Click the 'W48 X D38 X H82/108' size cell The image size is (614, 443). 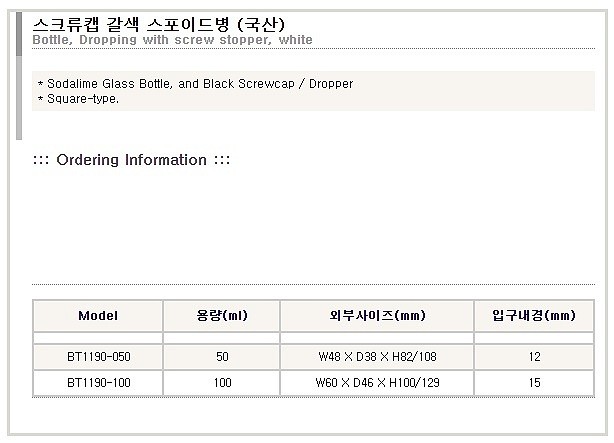(x=377, y=356)
